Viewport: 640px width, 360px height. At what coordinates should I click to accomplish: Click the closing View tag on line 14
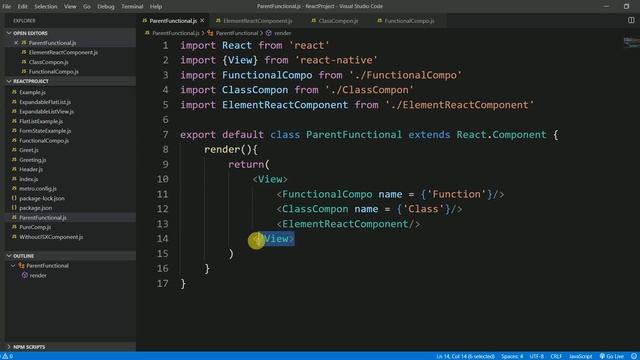[x=273, y=239]
